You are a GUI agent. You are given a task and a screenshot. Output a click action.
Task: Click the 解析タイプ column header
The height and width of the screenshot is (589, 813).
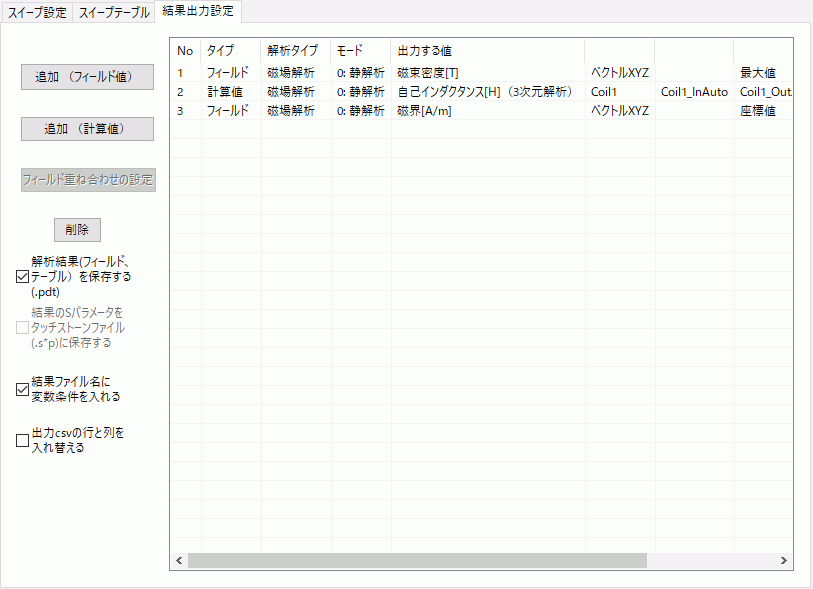tap(293, 50)
